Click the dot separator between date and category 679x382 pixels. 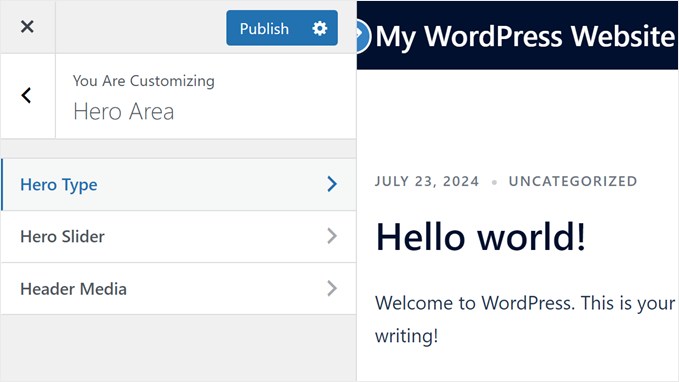(494, 182)
